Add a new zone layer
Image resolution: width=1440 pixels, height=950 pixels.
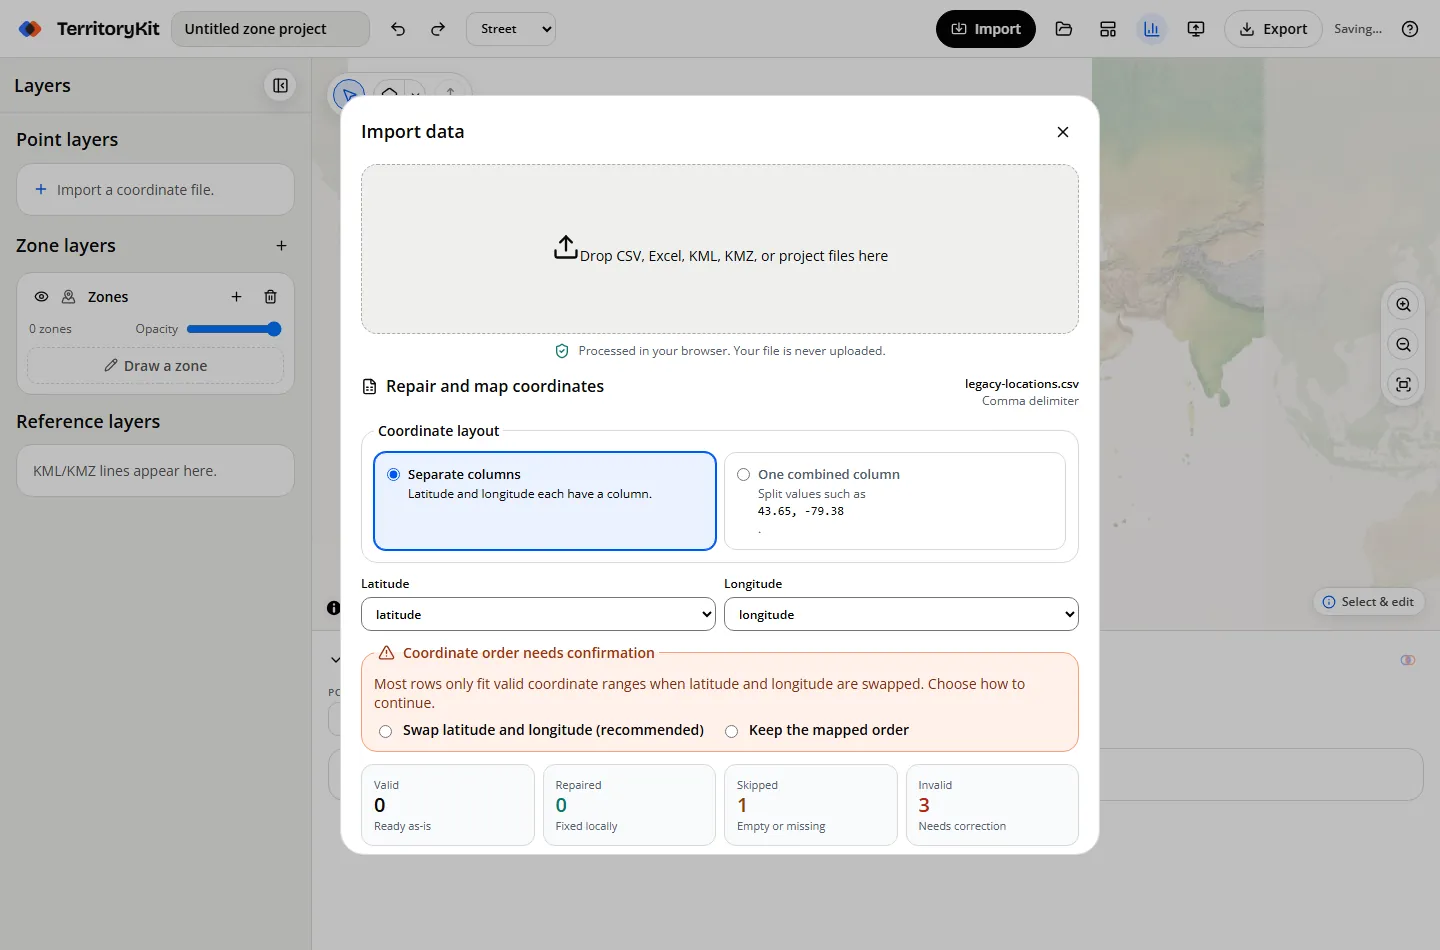(x=281, y=246)
